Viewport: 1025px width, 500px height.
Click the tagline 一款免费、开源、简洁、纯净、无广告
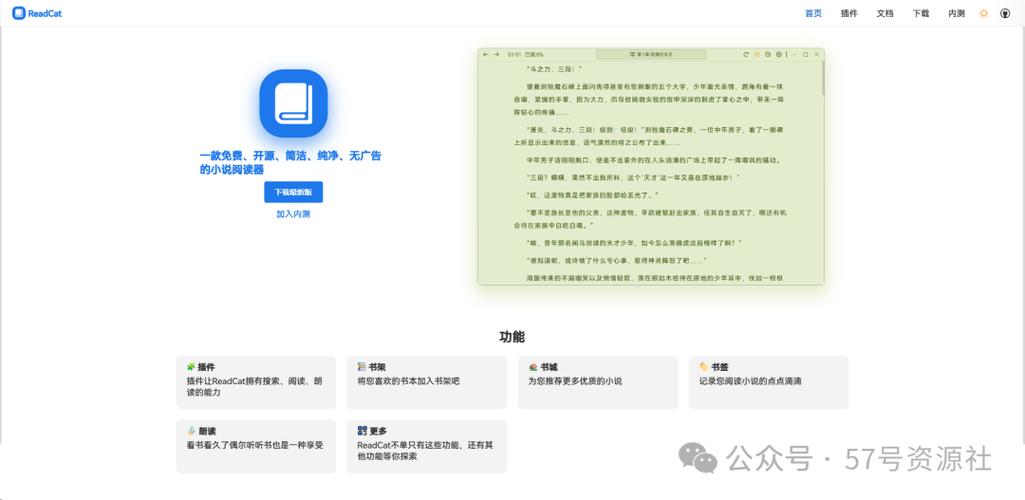291,156
